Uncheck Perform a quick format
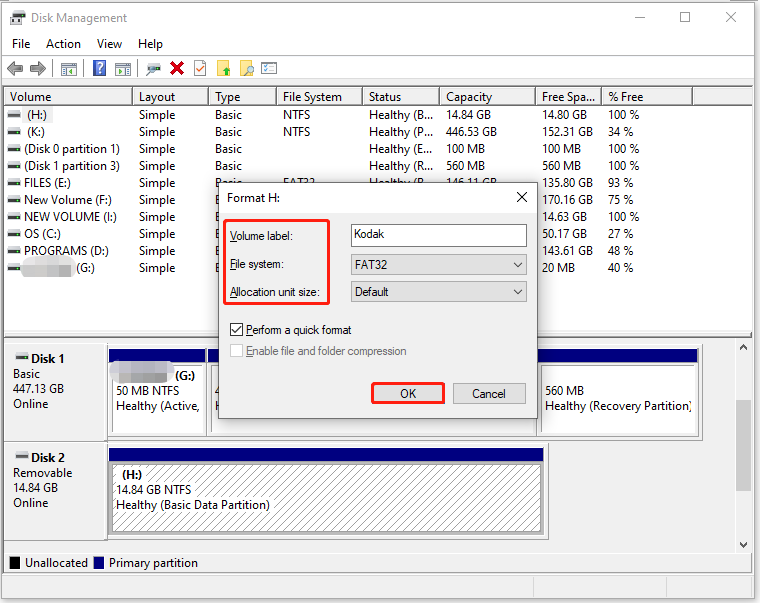 point(237,330)
